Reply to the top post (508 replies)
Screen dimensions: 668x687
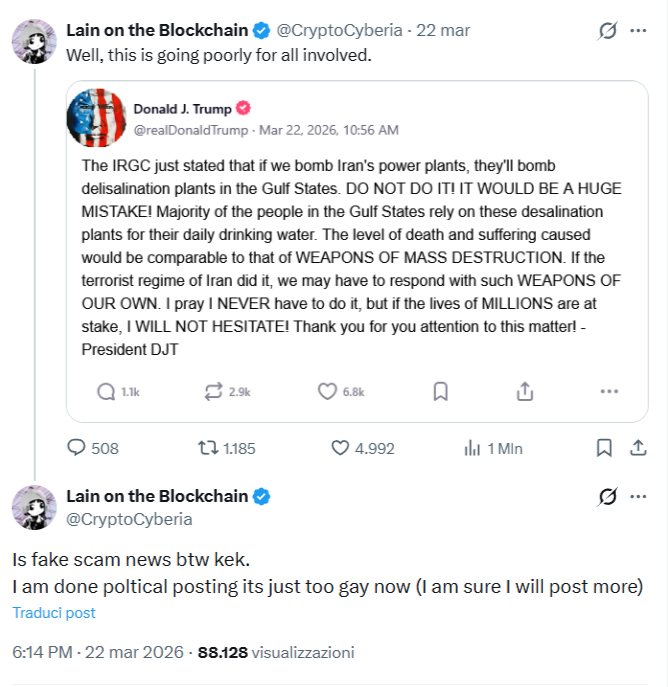(77, 449)
